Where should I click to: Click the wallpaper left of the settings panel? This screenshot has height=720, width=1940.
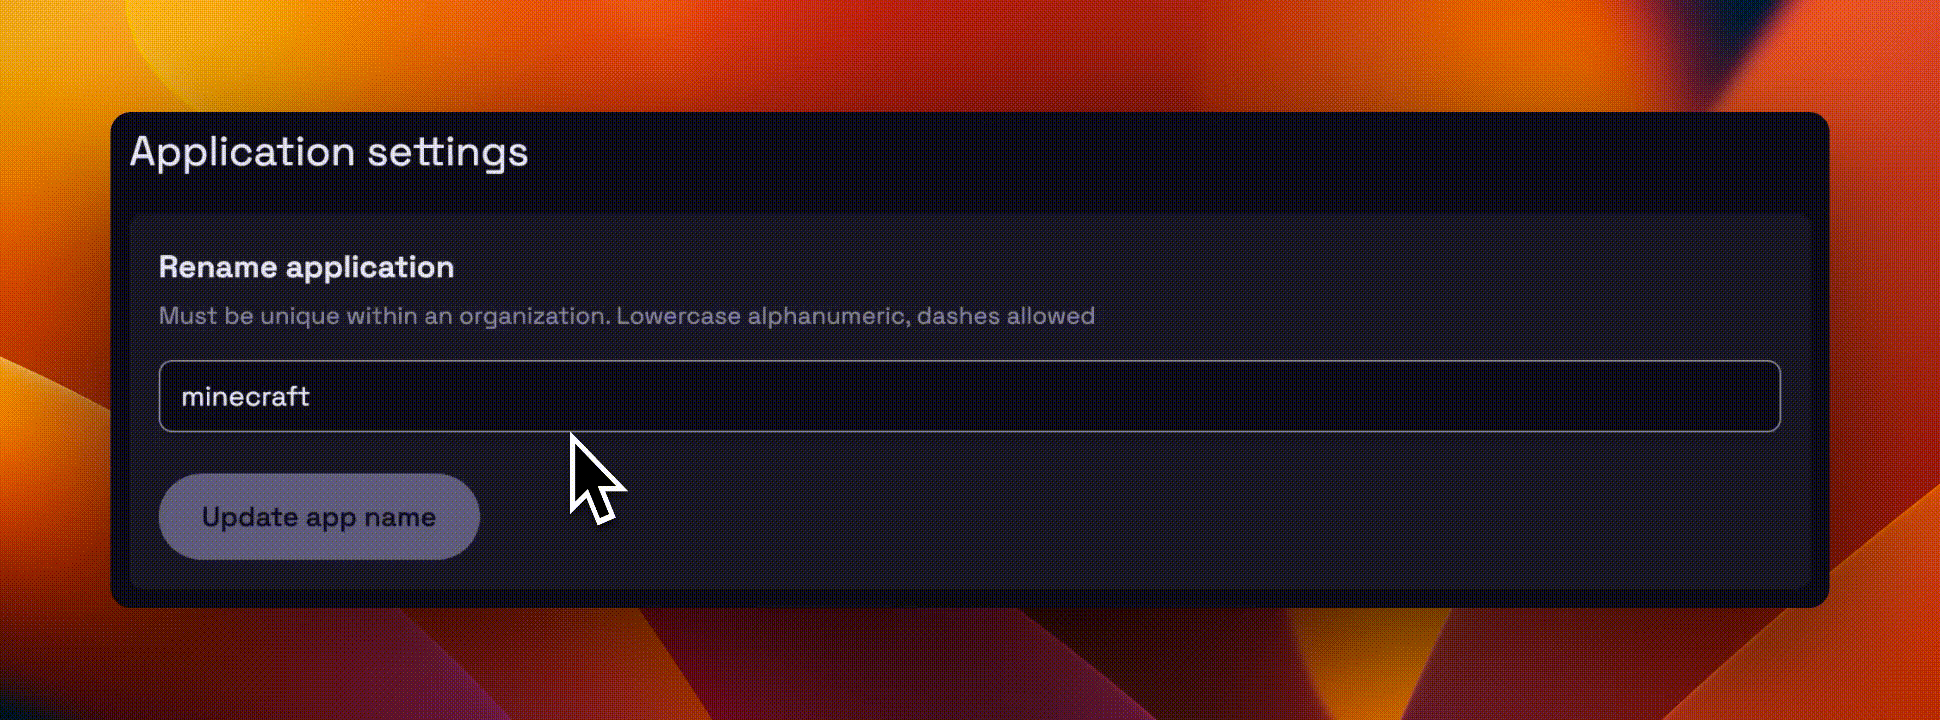54,360
